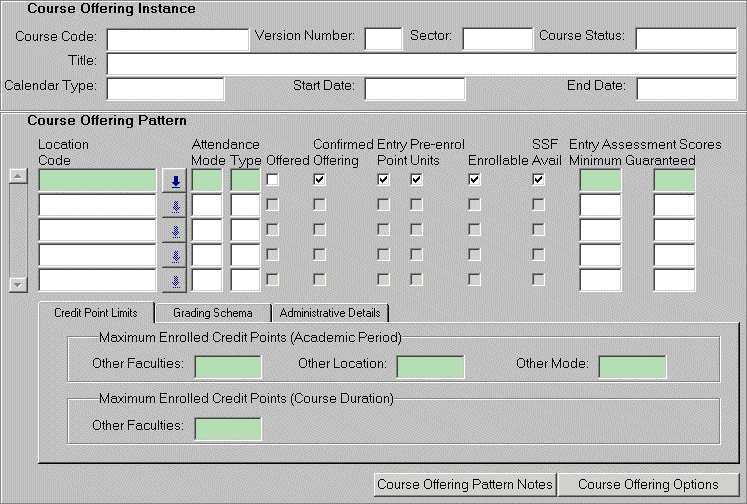Click the fourth row Location Code lookup arrow
The height and width of the screenshot is (504, 747).
coord(174,256)
